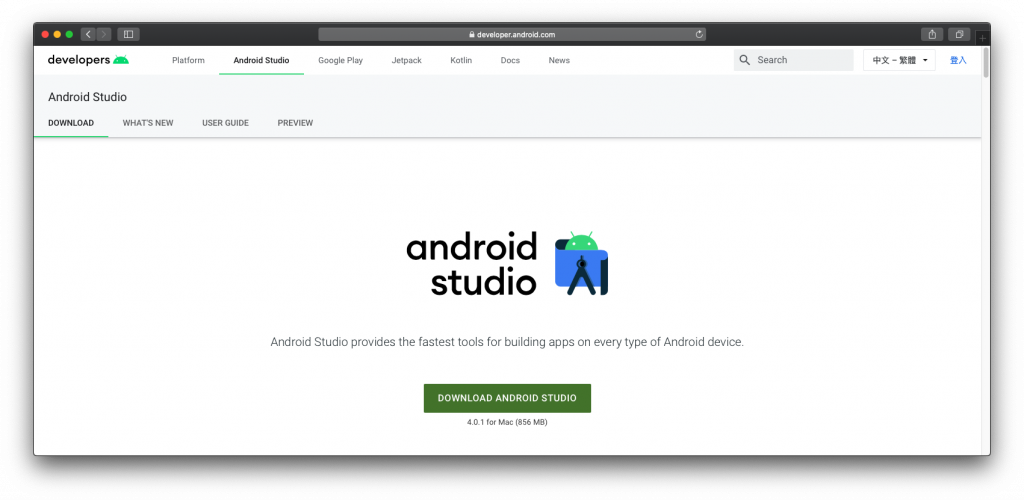Go to the Jetpack section
Image resolution: width=1024 pixels, height=500 pixels.
406,60
